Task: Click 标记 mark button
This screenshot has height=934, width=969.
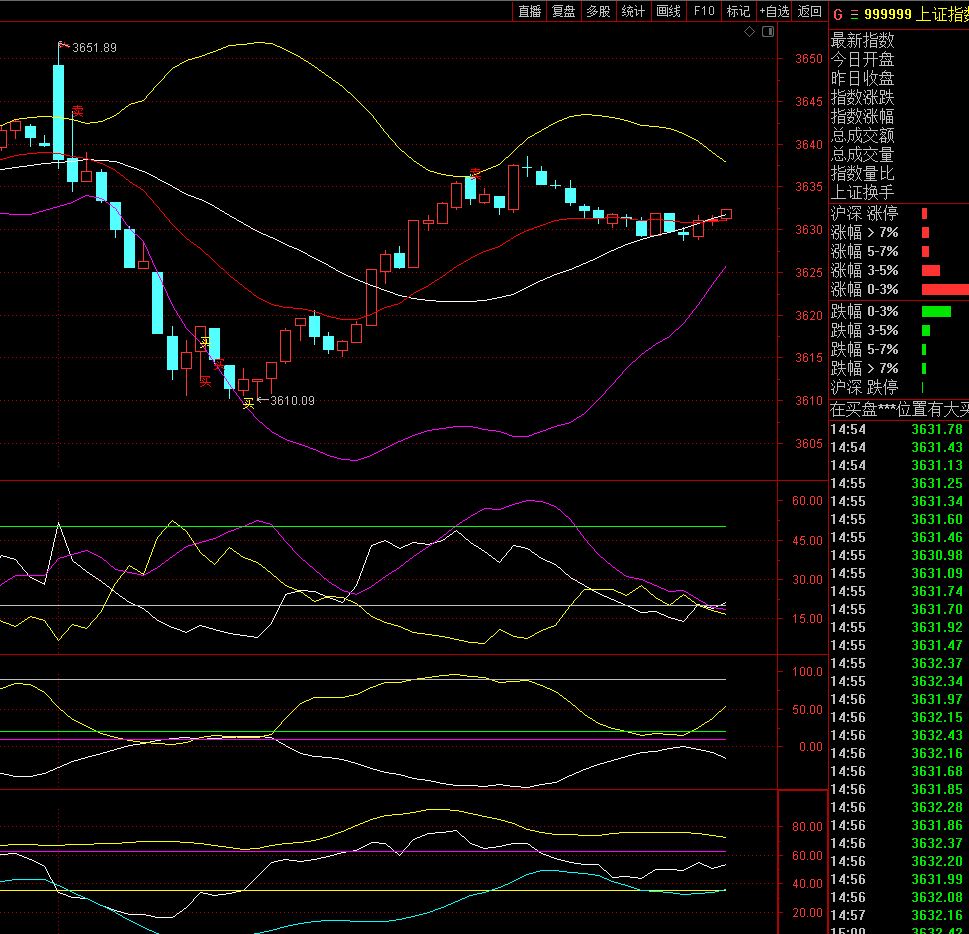Action: pos(738,11)
